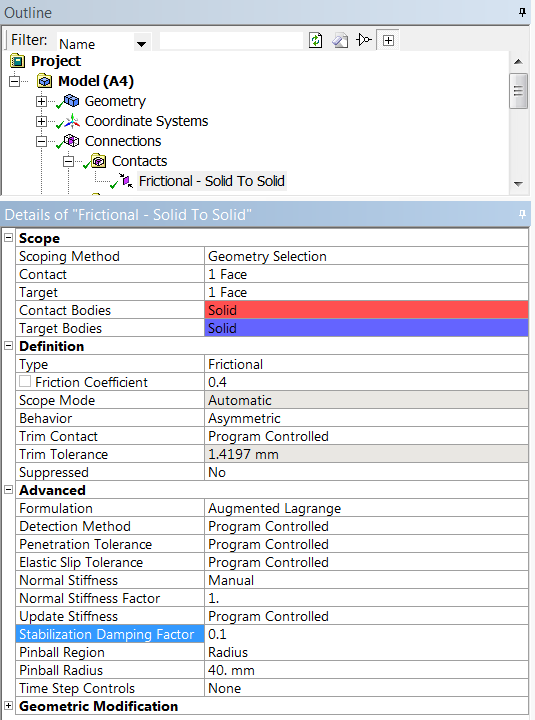Collapse the Advanced section toggle box

(x=9, y=490)
